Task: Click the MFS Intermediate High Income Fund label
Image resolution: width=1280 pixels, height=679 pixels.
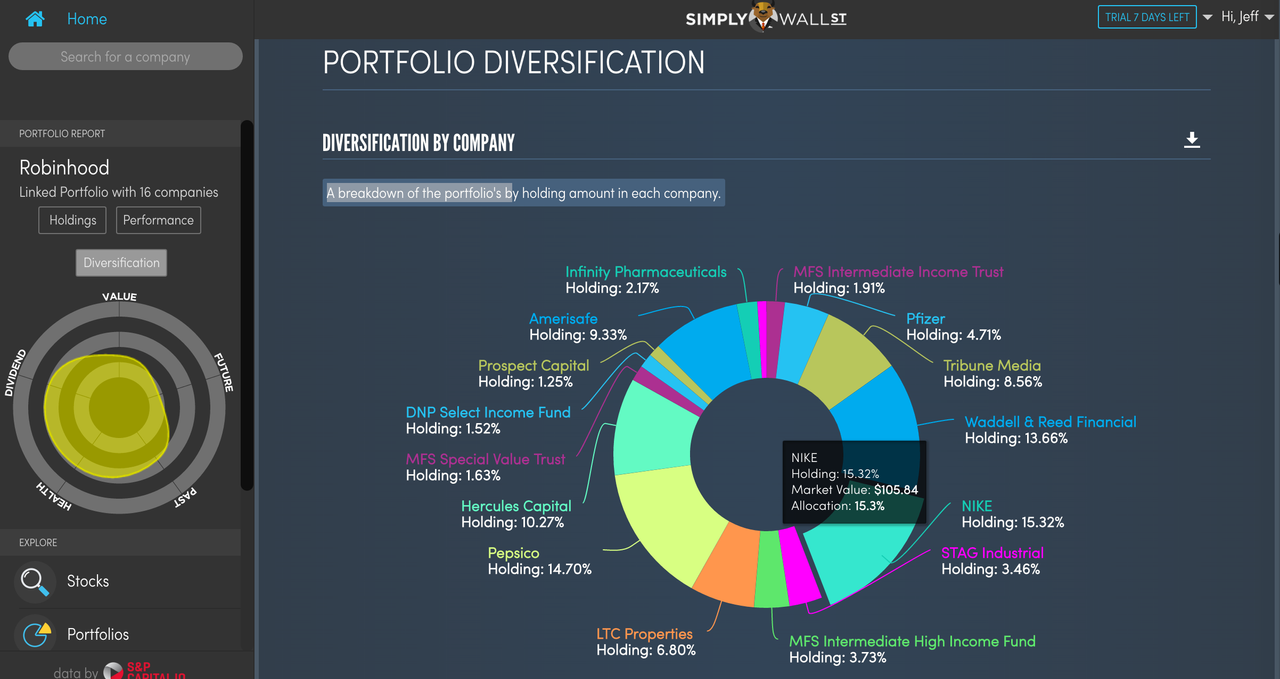Action: click(912, 641)
